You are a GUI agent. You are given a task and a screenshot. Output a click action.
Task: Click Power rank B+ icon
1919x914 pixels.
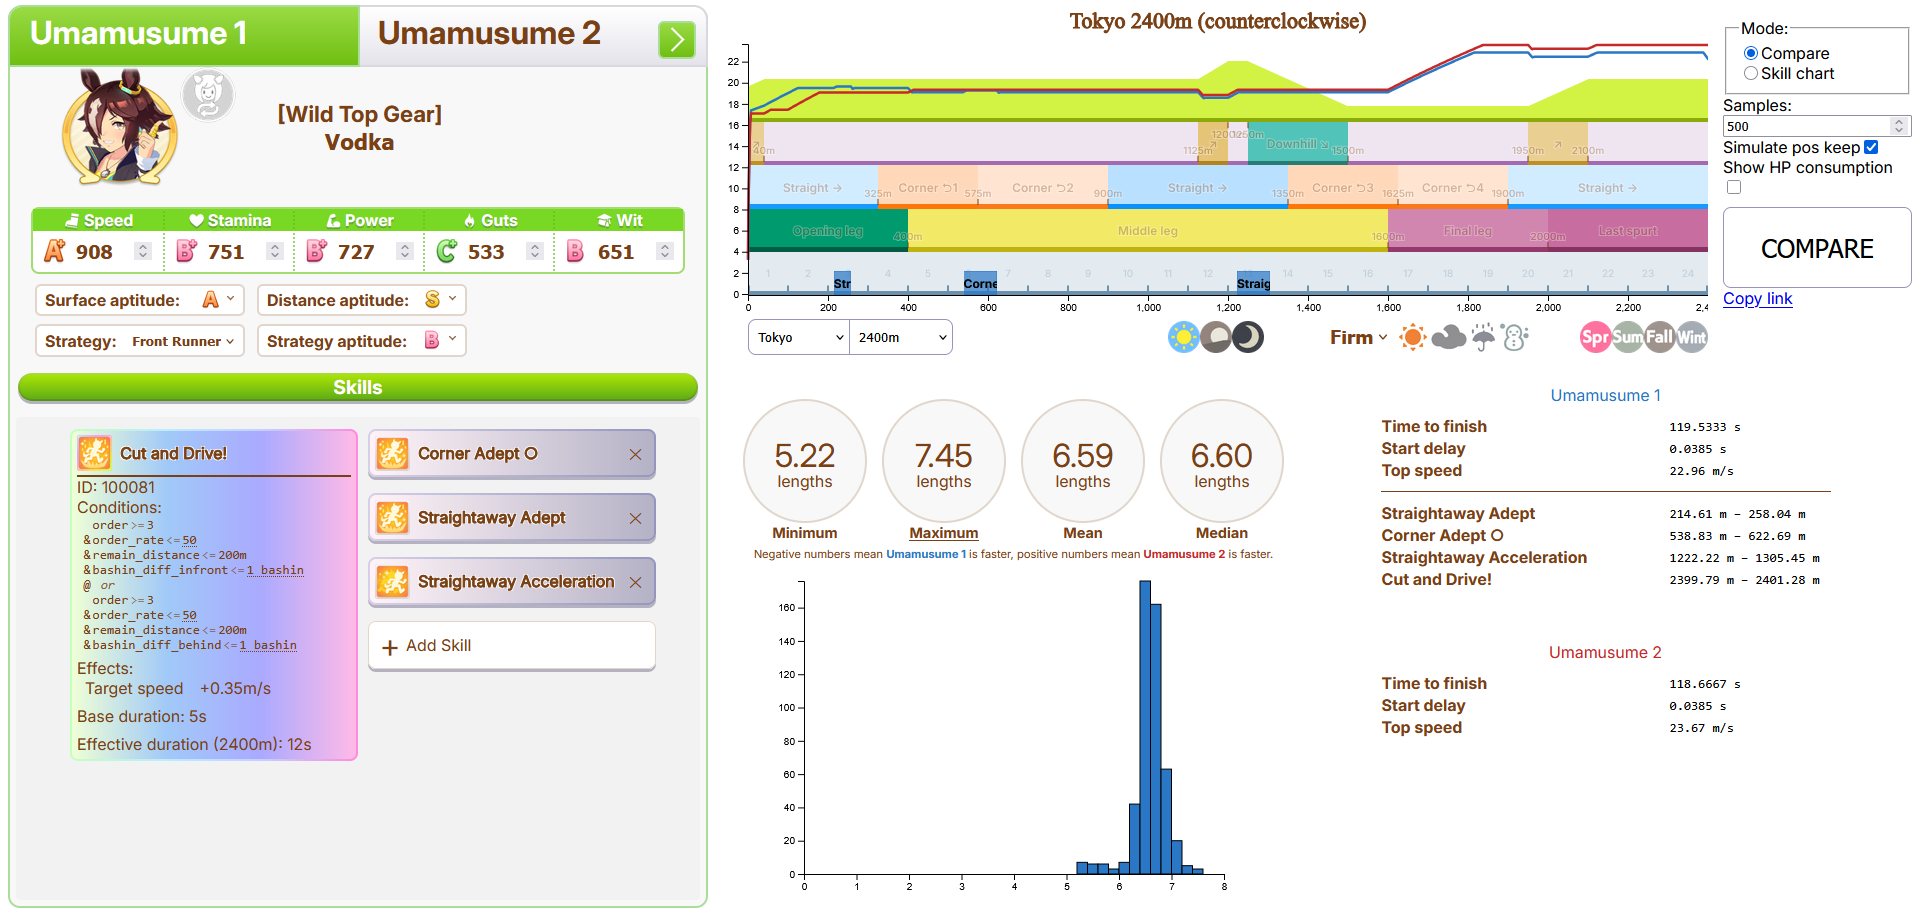(x=317, y=251)
